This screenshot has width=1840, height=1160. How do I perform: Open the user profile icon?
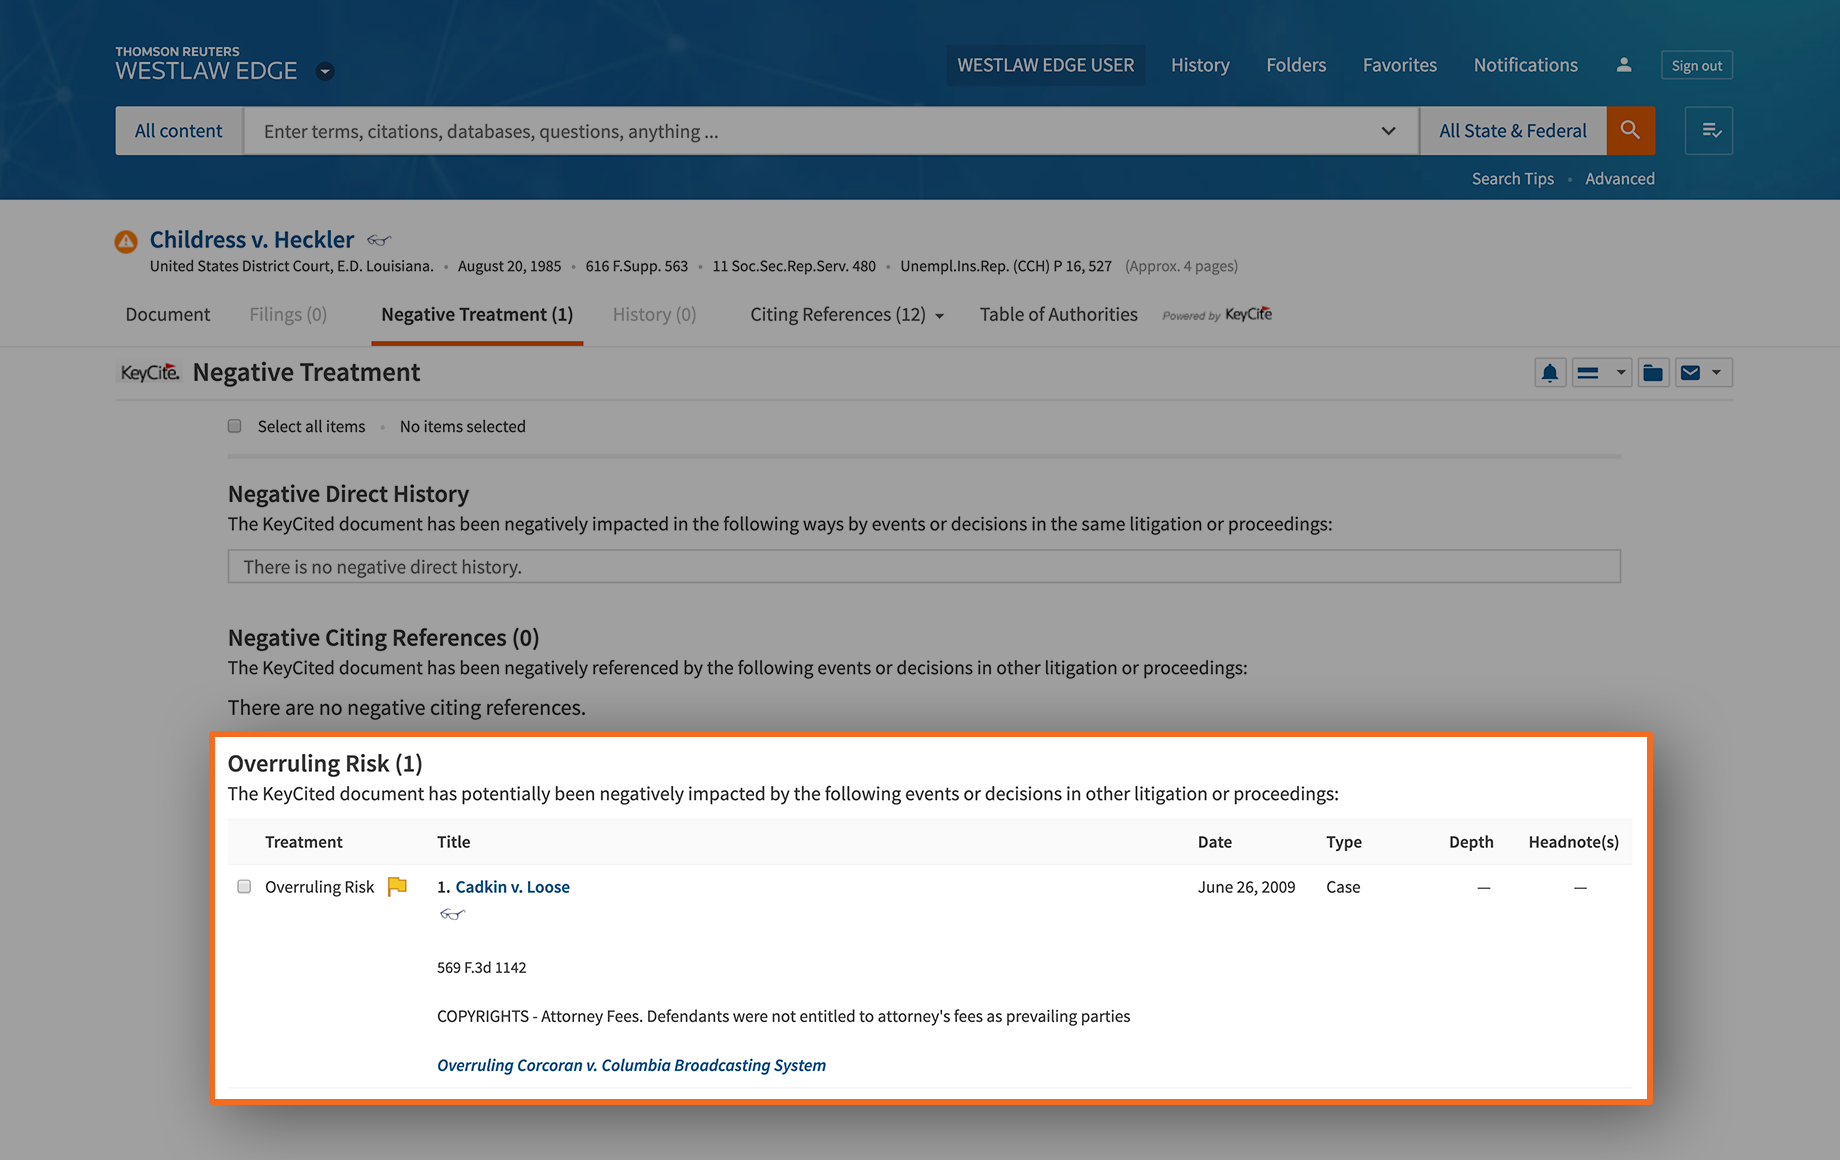[1623, 65]
